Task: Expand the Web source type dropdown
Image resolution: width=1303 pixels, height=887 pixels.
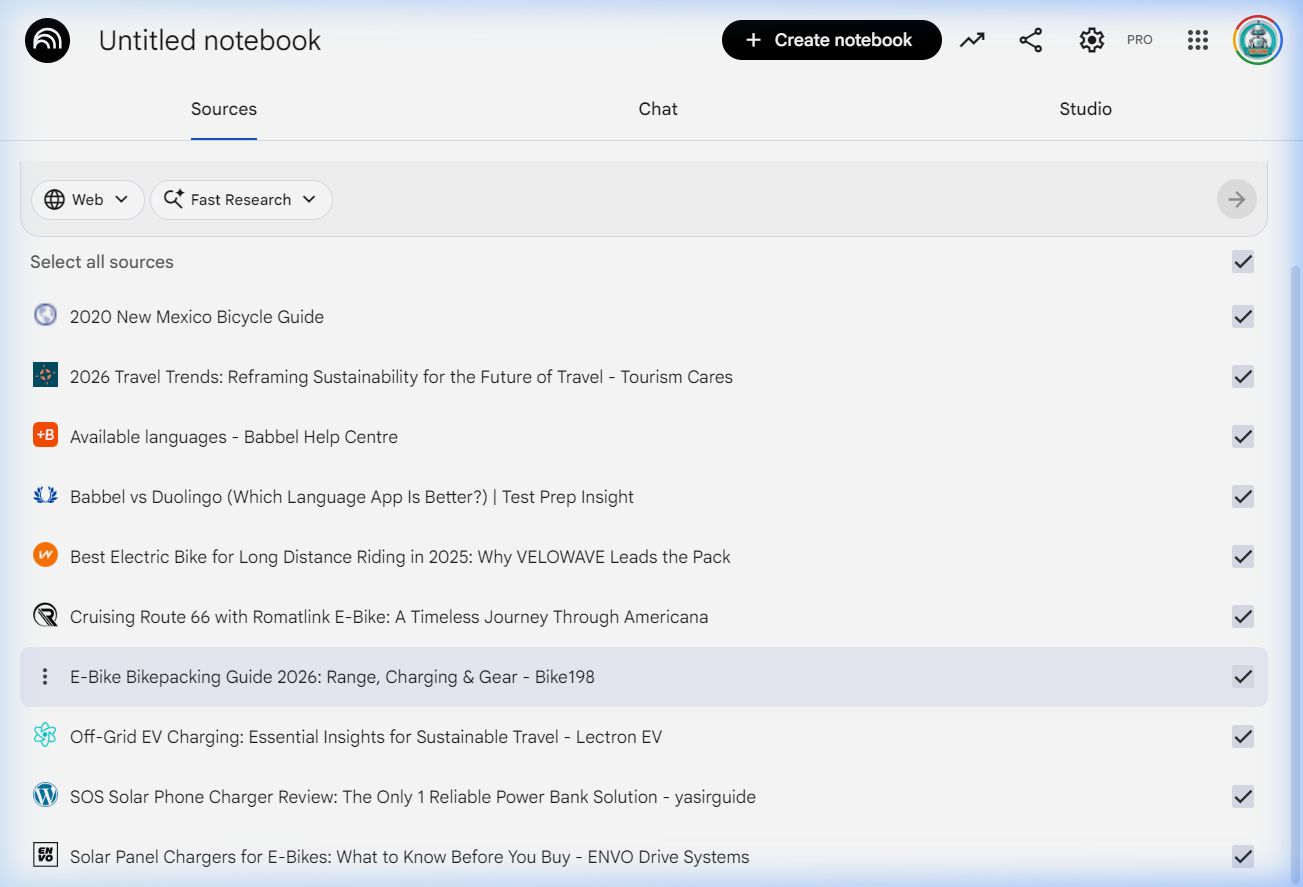Action: tap(87, 200)
